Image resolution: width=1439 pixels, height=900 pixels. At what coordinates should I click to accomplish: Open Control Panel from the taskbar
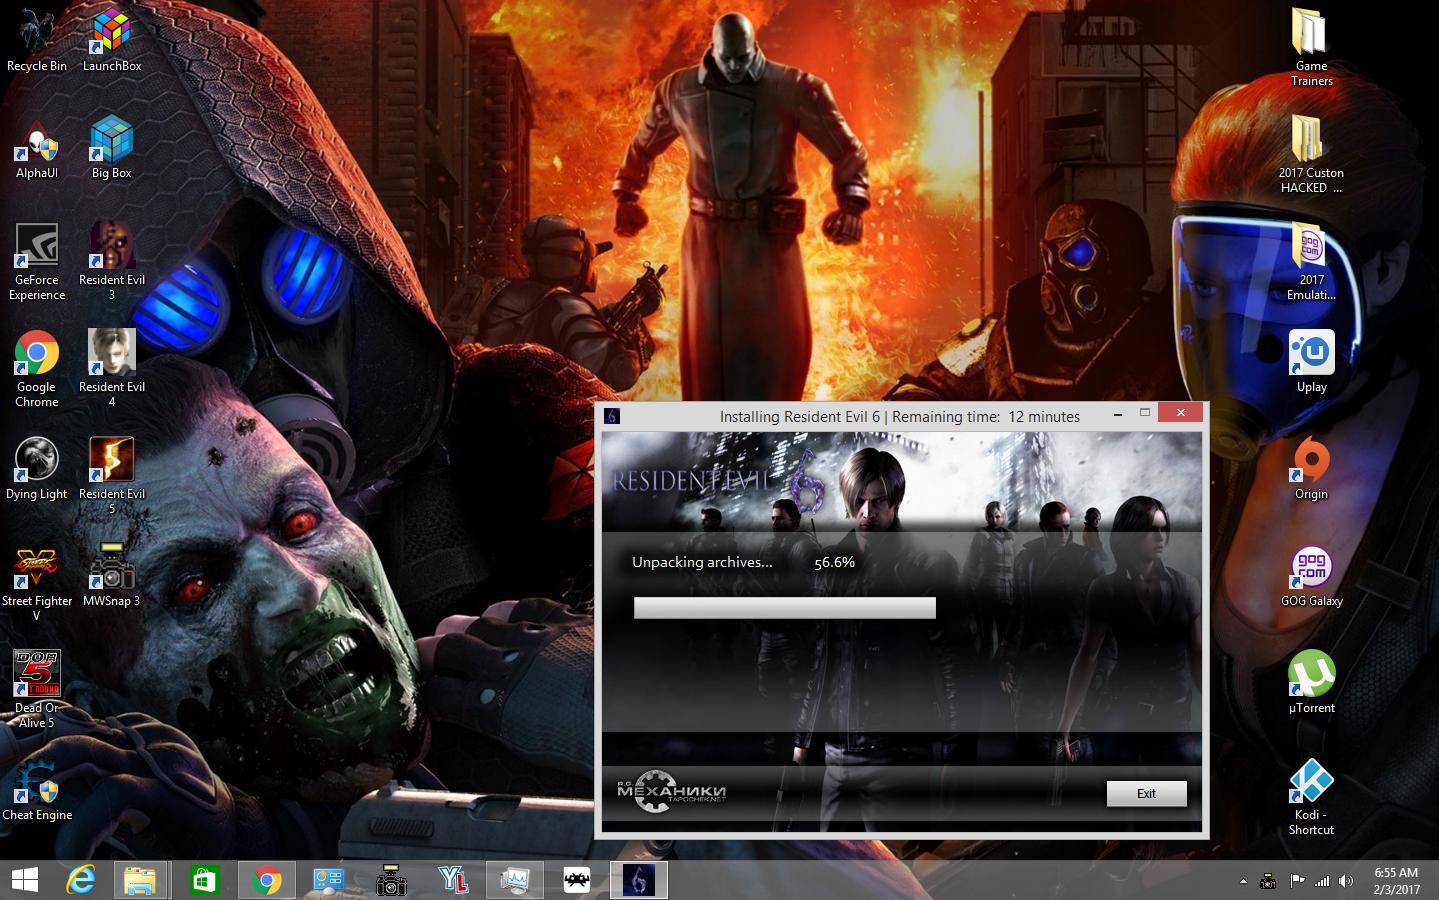pyautogui.click(x=328, y=880)
